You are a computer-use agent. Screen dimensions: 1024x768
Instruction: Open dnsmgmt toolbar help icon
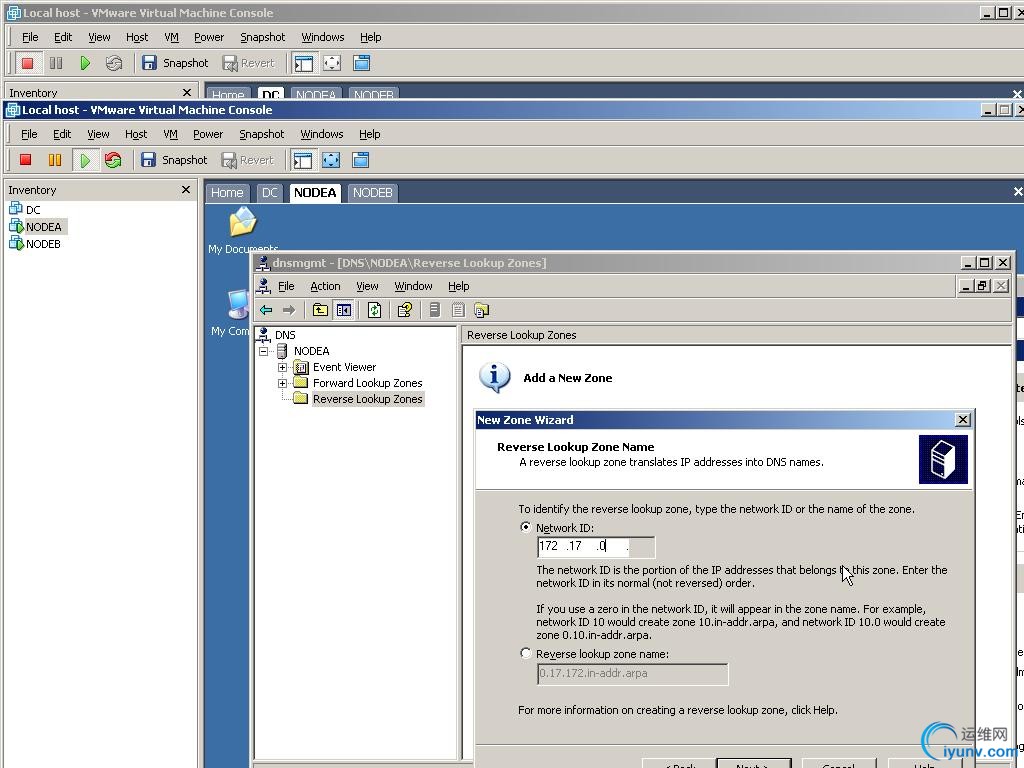click(x=405, y=310)
